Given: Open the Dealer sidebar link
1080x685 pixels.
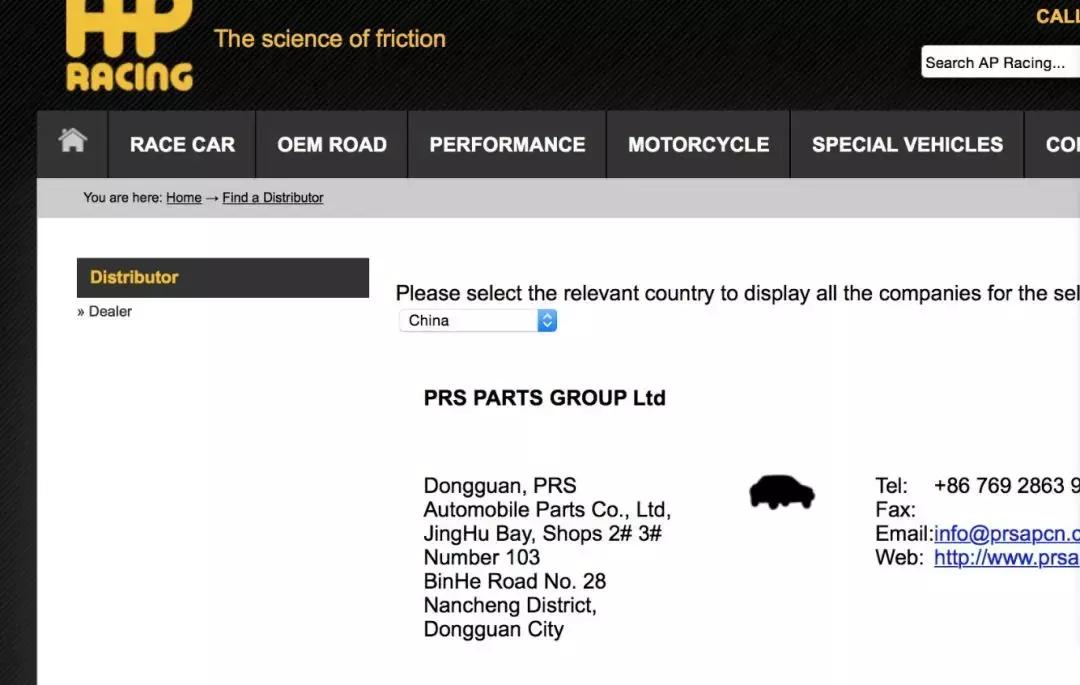Looking at the screenshot, I should [110, 312].
